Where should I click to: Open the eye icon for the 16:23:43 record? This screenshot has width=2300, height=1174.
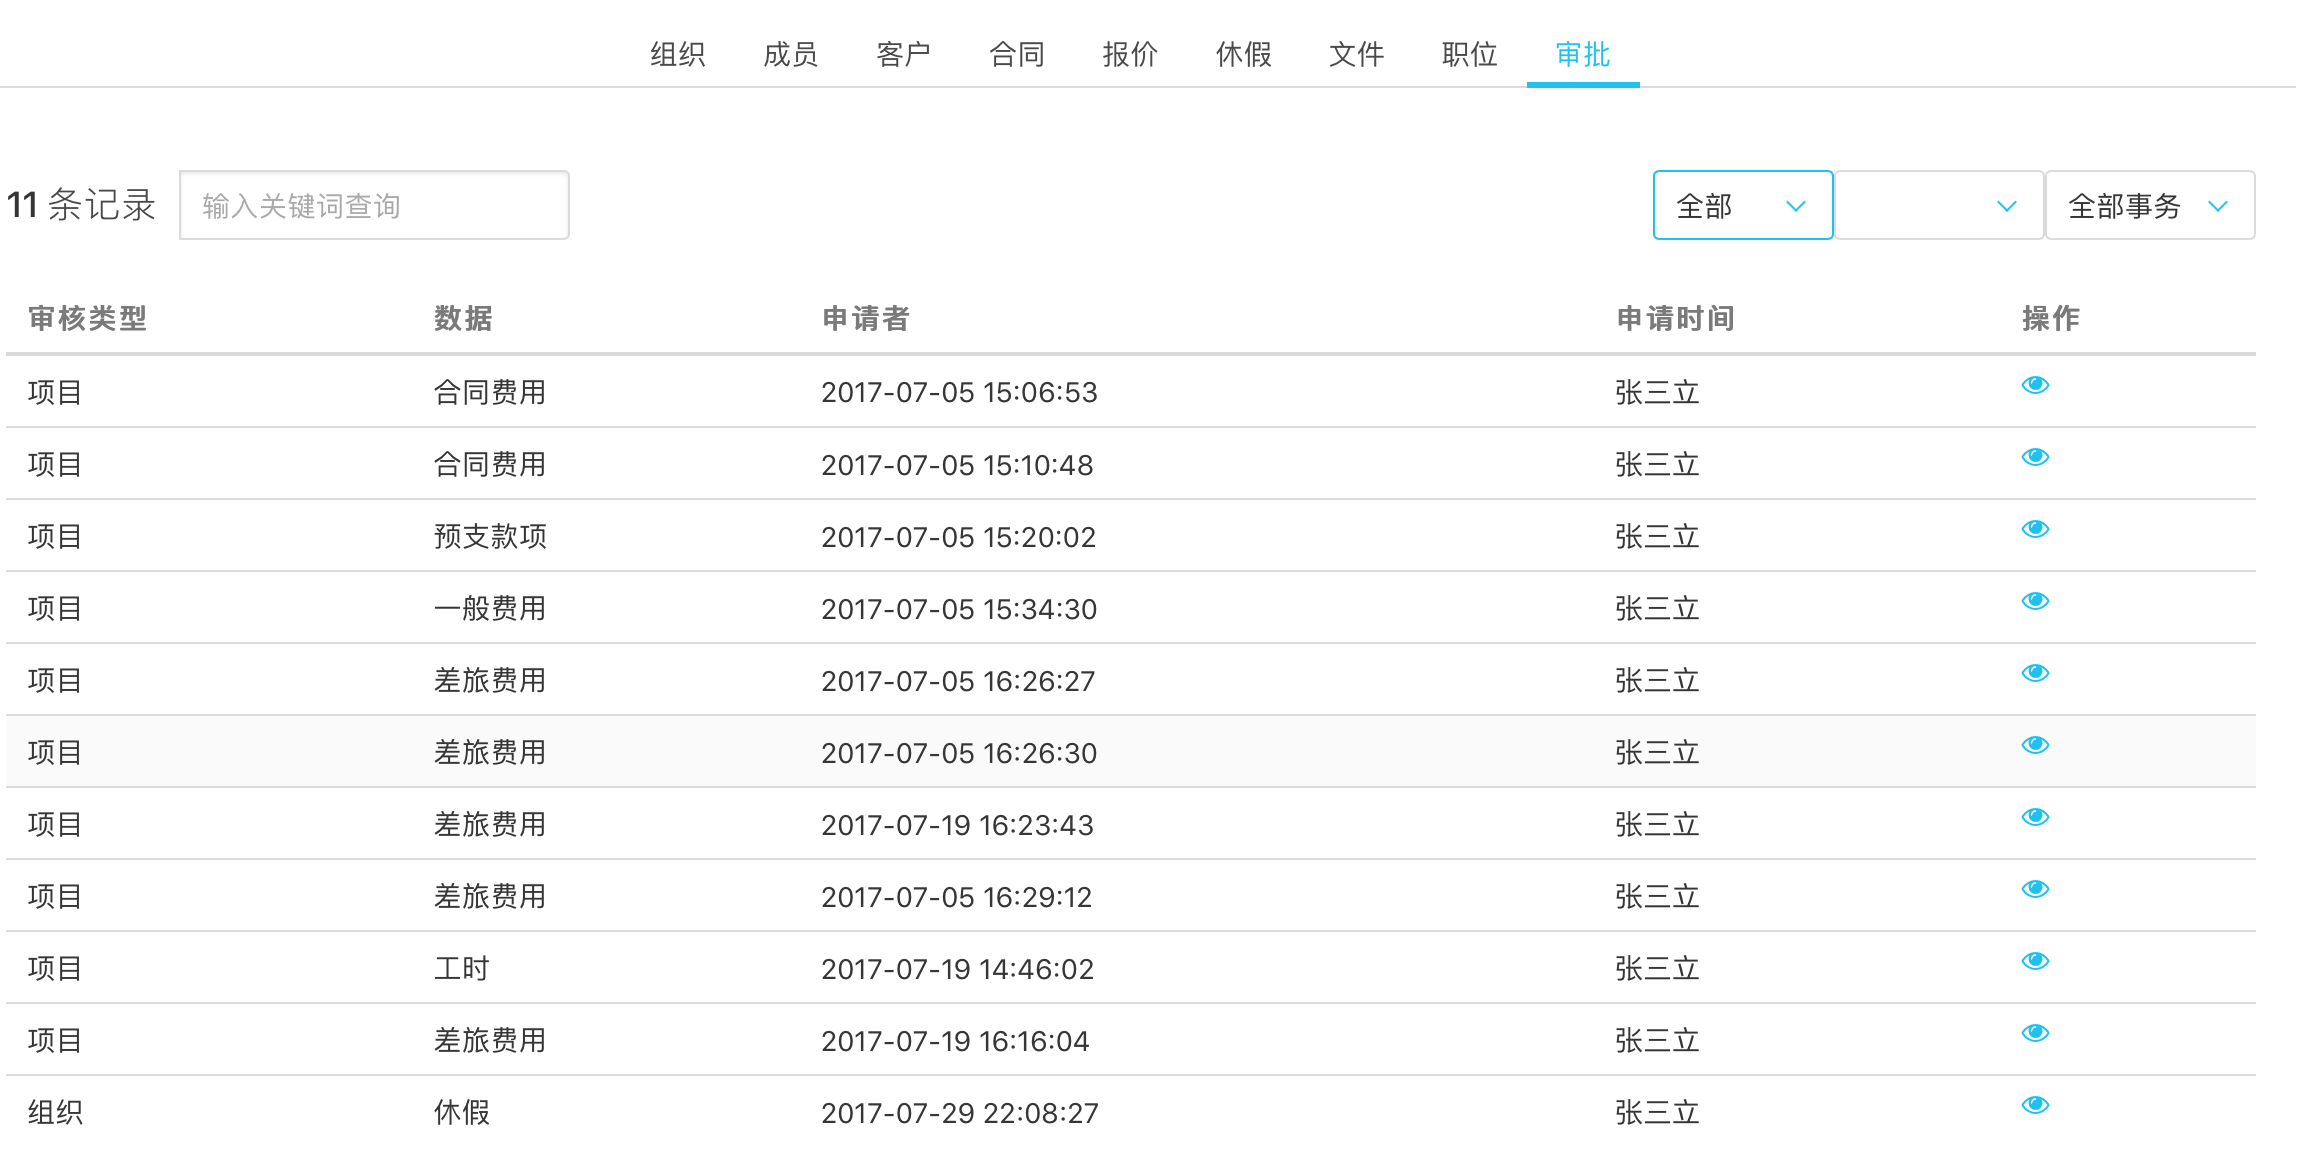click(2035, 817)
